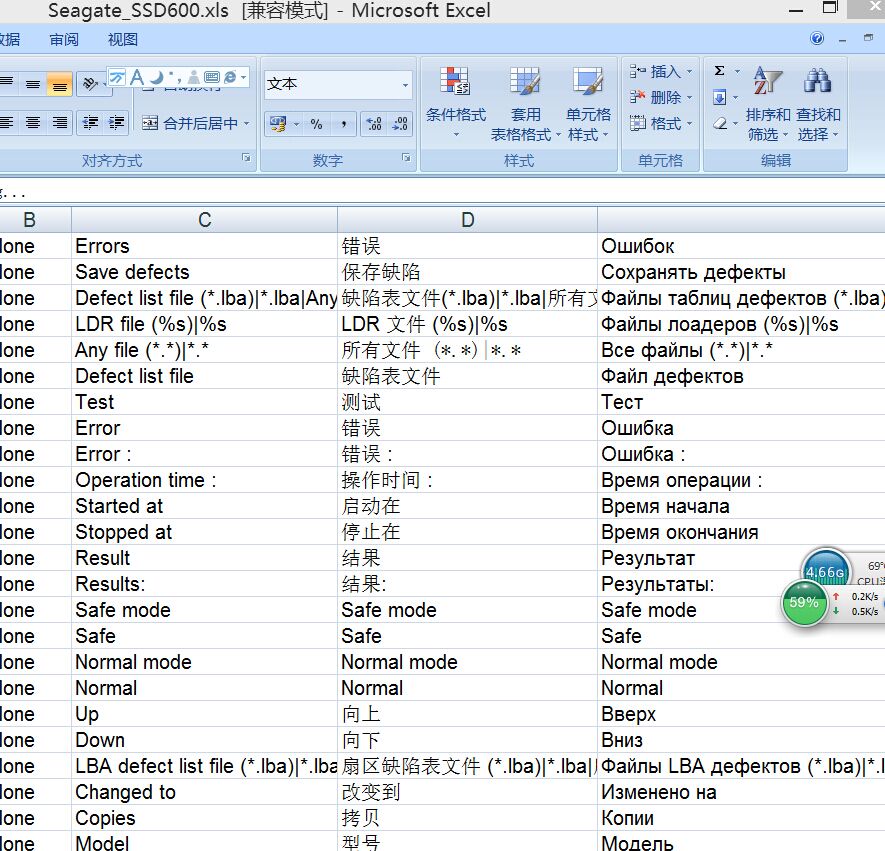Click 插入 insert cells button

[655, 72]
